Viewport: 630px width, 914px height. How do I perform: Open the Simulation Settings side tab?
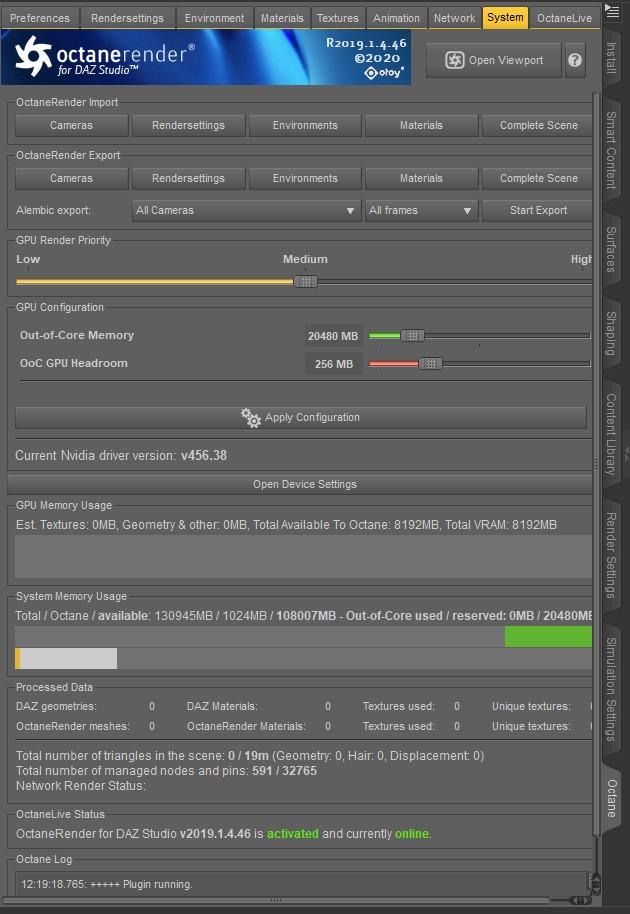tap(611, 689)
